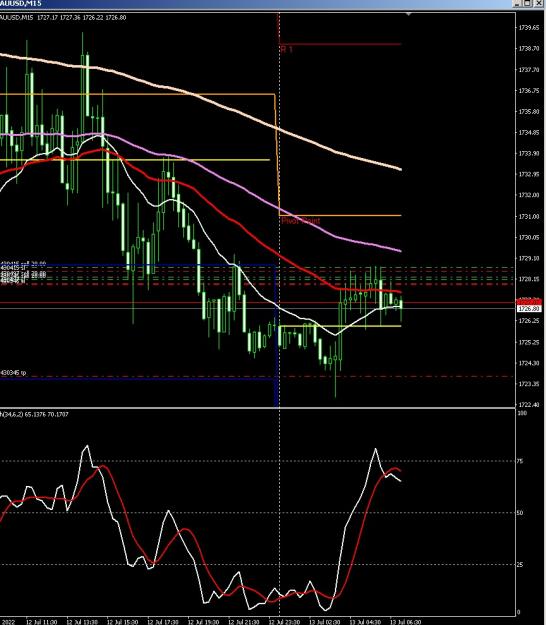Viewport: 546px width, 625px height.
Task: Click price scale value 1723.35
Action: [x=528, y=384]
